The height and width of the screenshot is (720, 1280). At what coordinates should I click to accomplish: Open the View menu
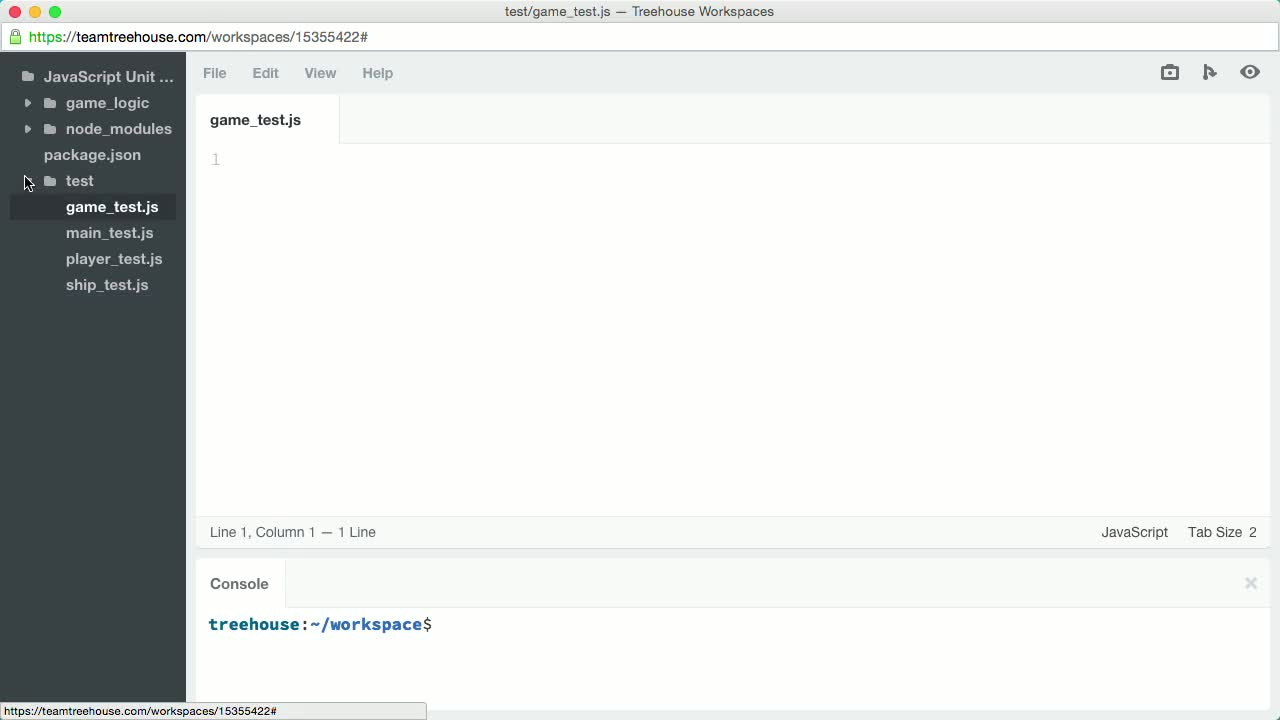(320, 73)
